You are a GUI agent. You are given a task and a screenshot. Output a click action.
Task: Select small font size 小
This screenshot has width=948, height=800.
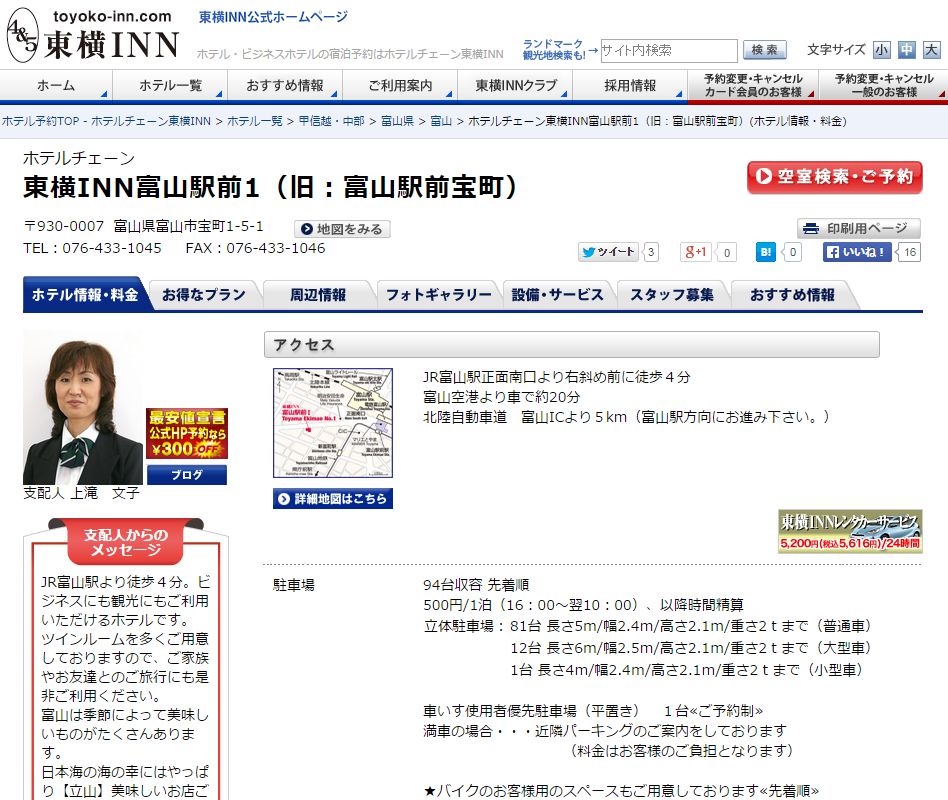tap(881, 50)
